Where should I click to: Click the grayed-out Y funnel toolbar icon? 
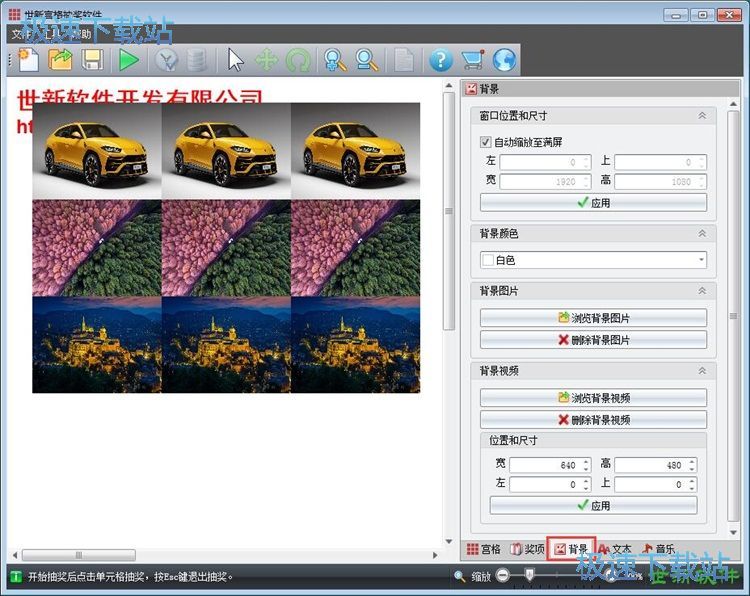pos(166,61)
